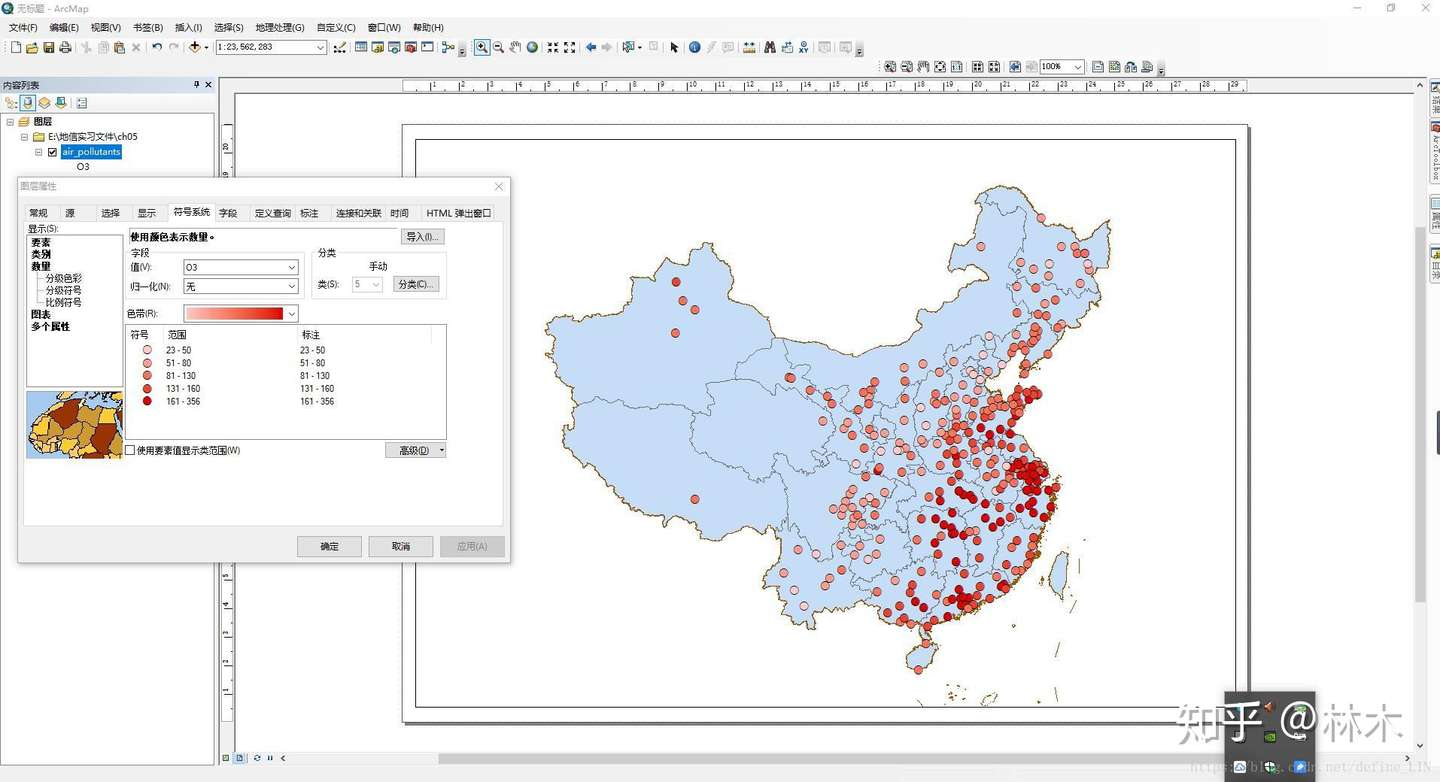Open the Measure ruler tool
This screenshot has width=1440, height=782.
coord(749,47)
